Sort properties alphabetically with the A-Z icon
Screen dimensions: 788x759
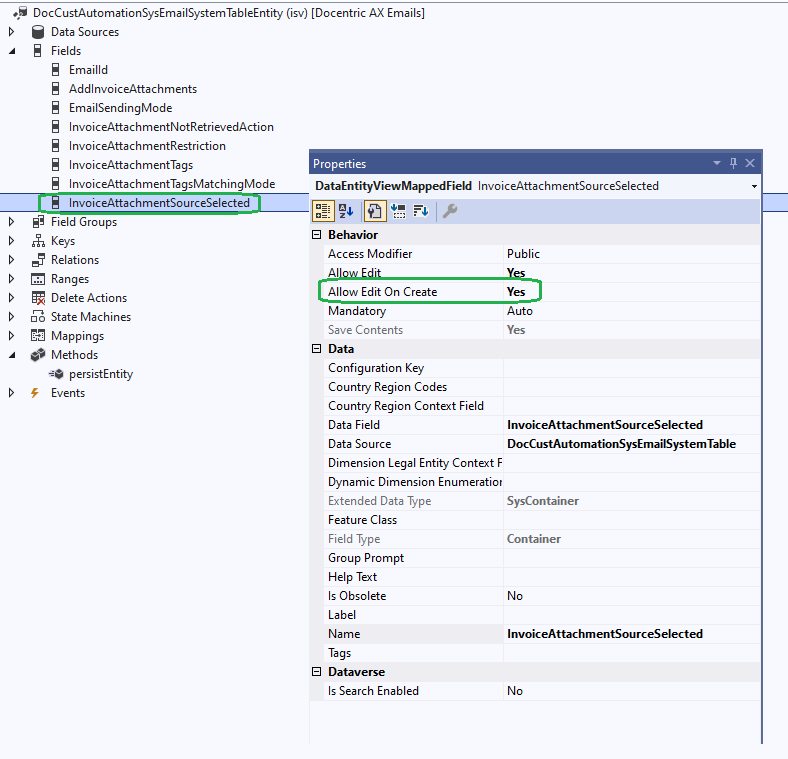point(346,211)
